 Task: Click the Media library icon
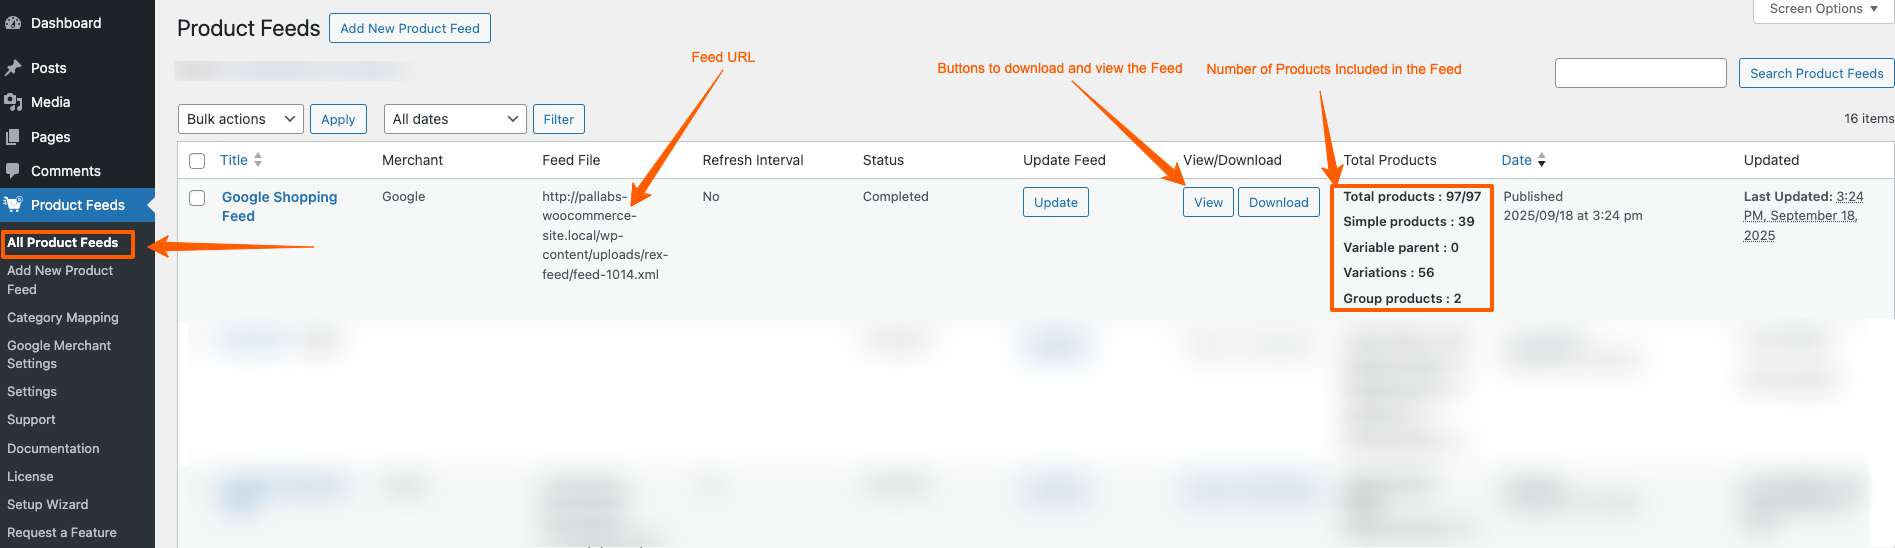13,102
